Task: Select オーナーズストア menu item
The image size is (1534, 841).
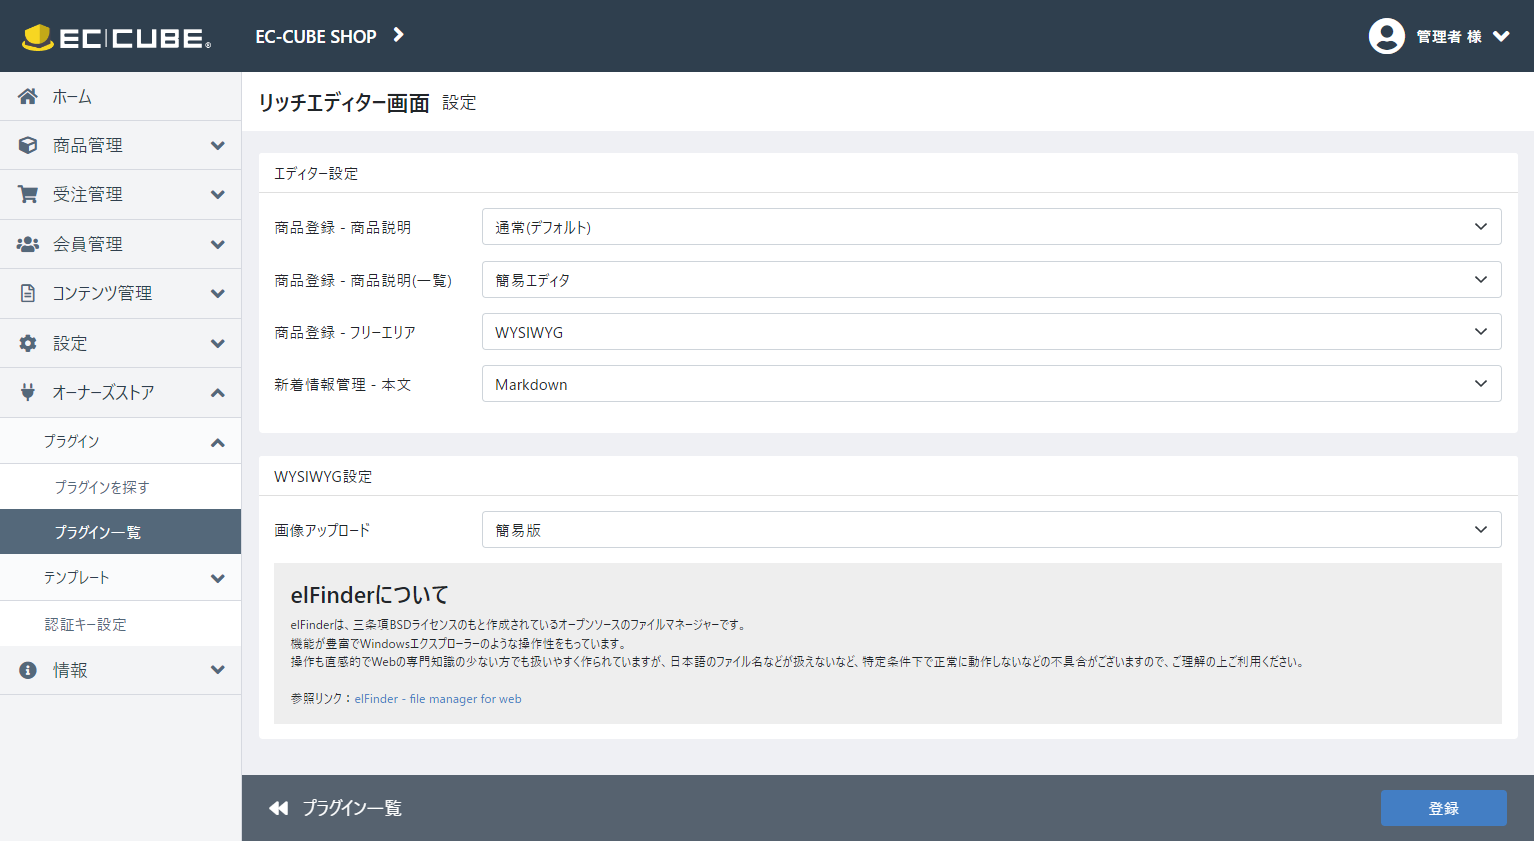Action: 120,392
